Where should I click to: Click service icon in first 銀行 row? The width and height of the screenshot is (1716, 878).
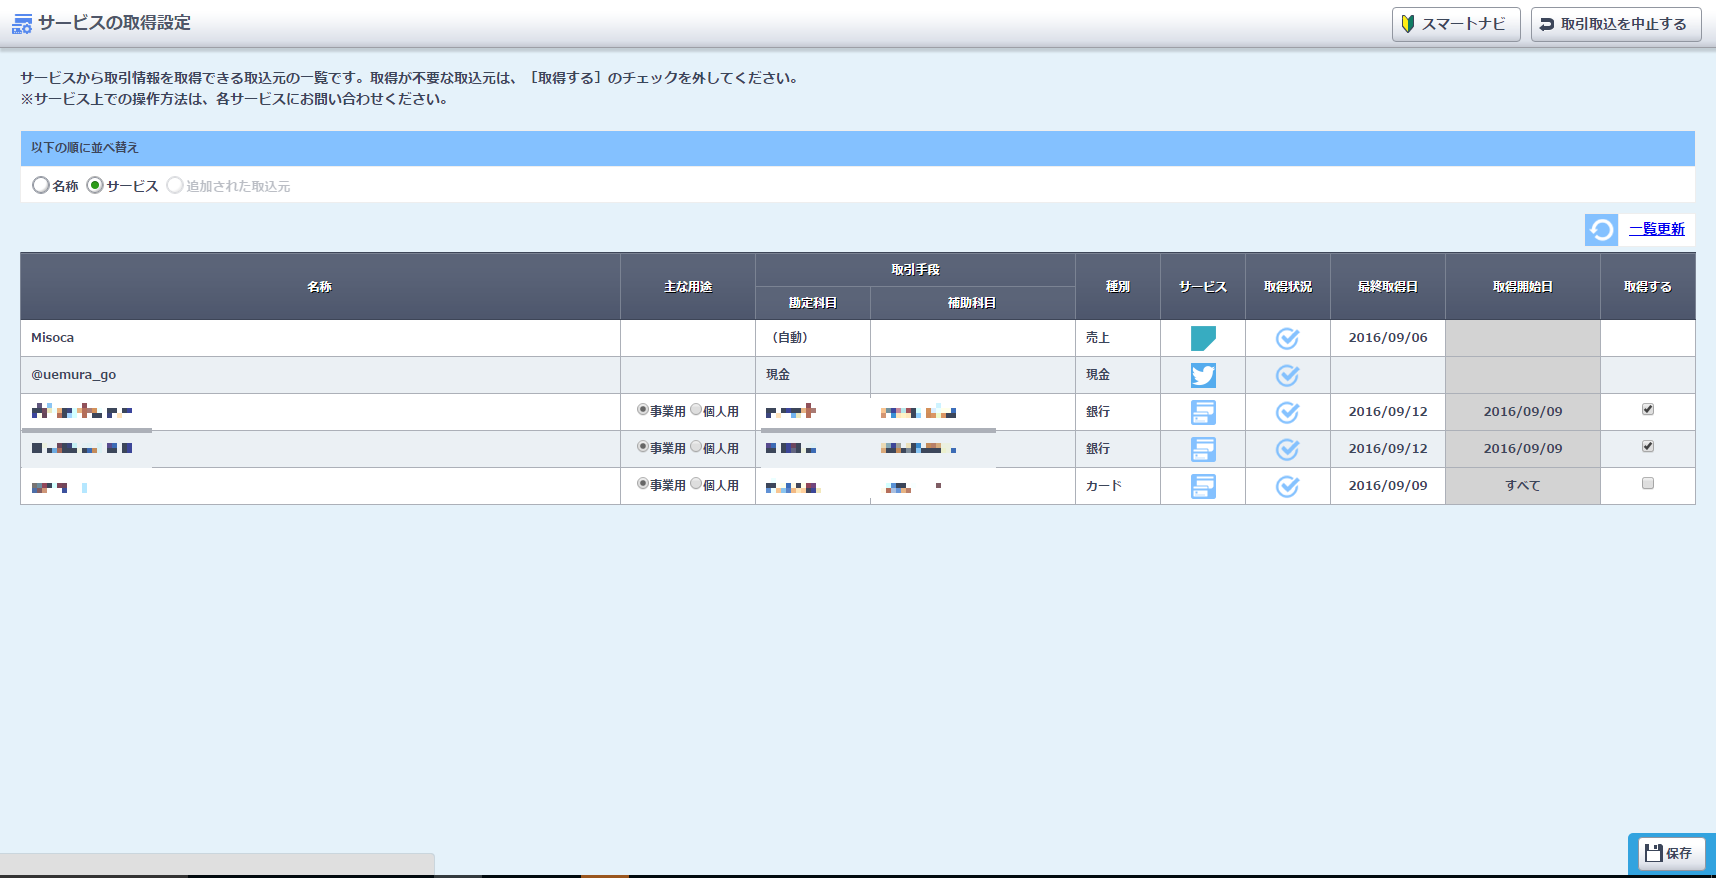click(1203, 412)
